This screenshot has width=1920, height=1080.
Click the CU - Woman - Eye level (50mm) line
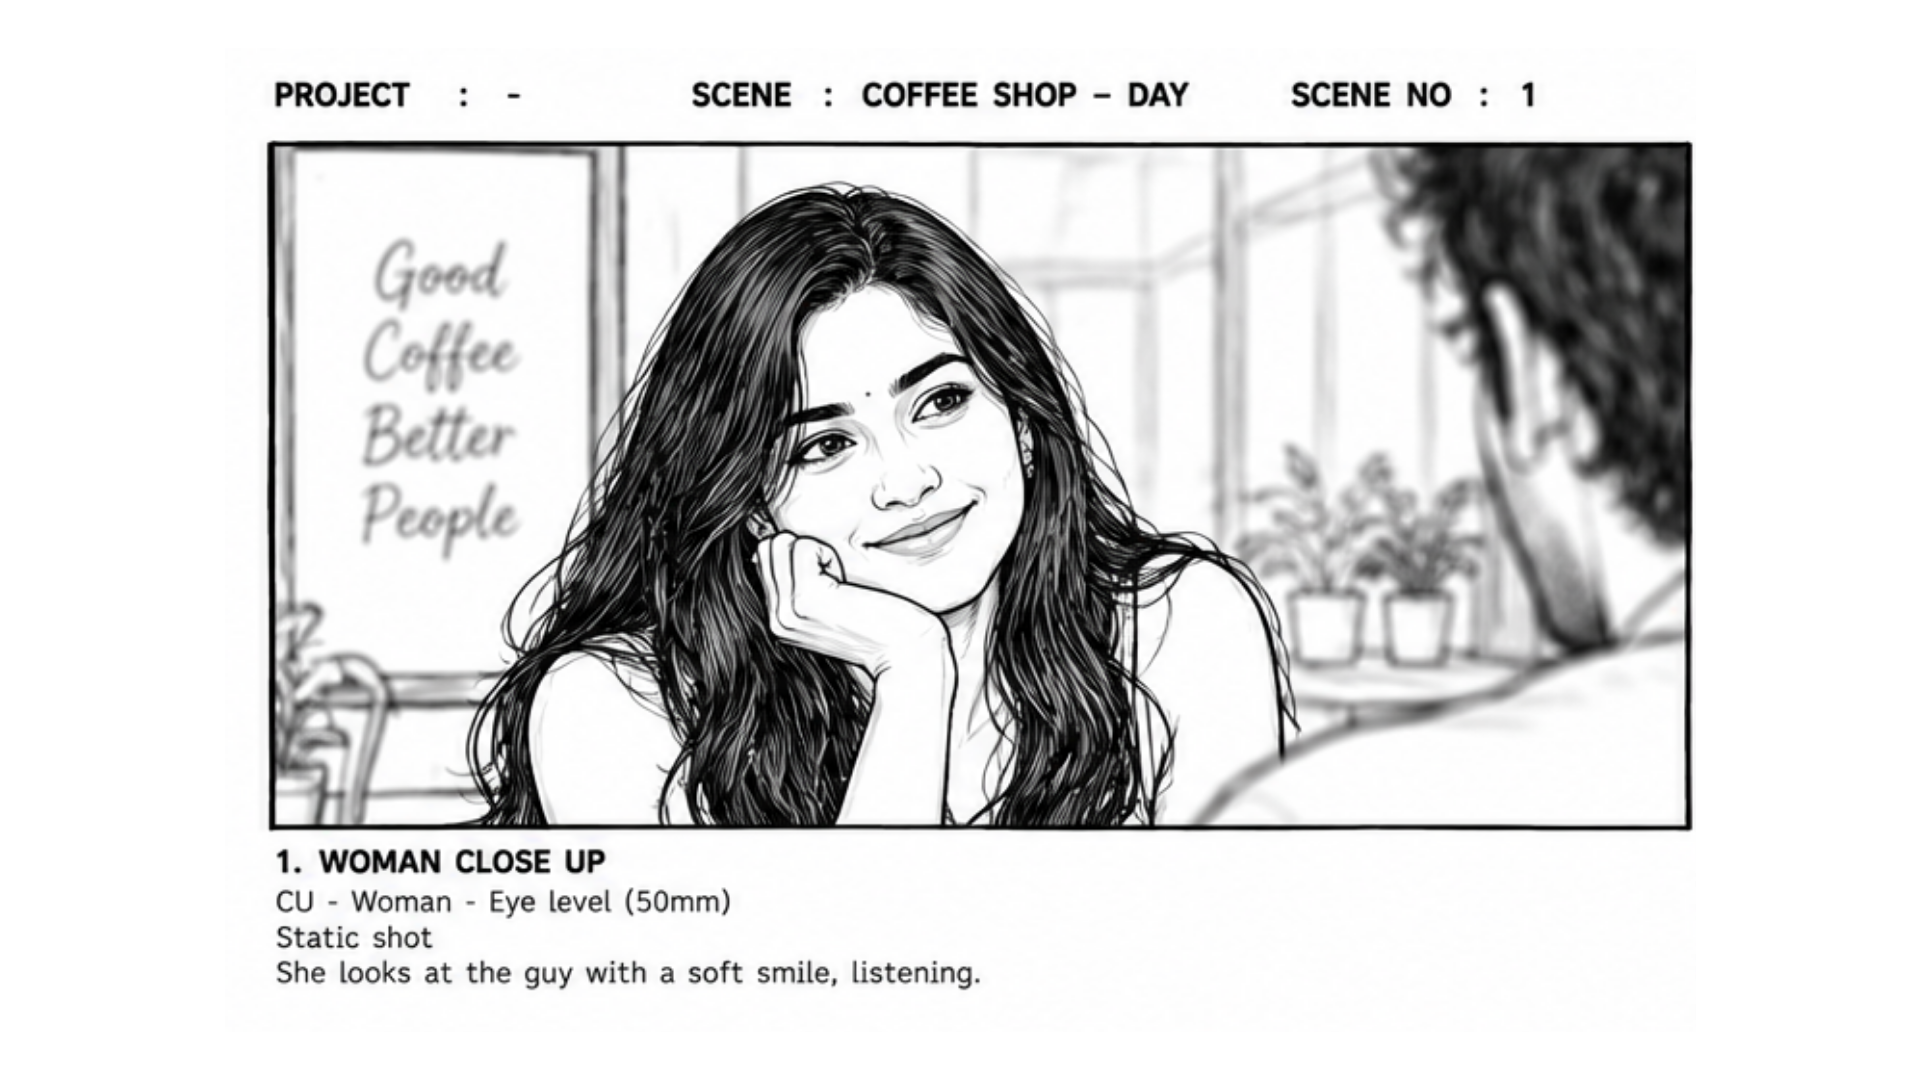pyautogui.click(x=503, y=902)
